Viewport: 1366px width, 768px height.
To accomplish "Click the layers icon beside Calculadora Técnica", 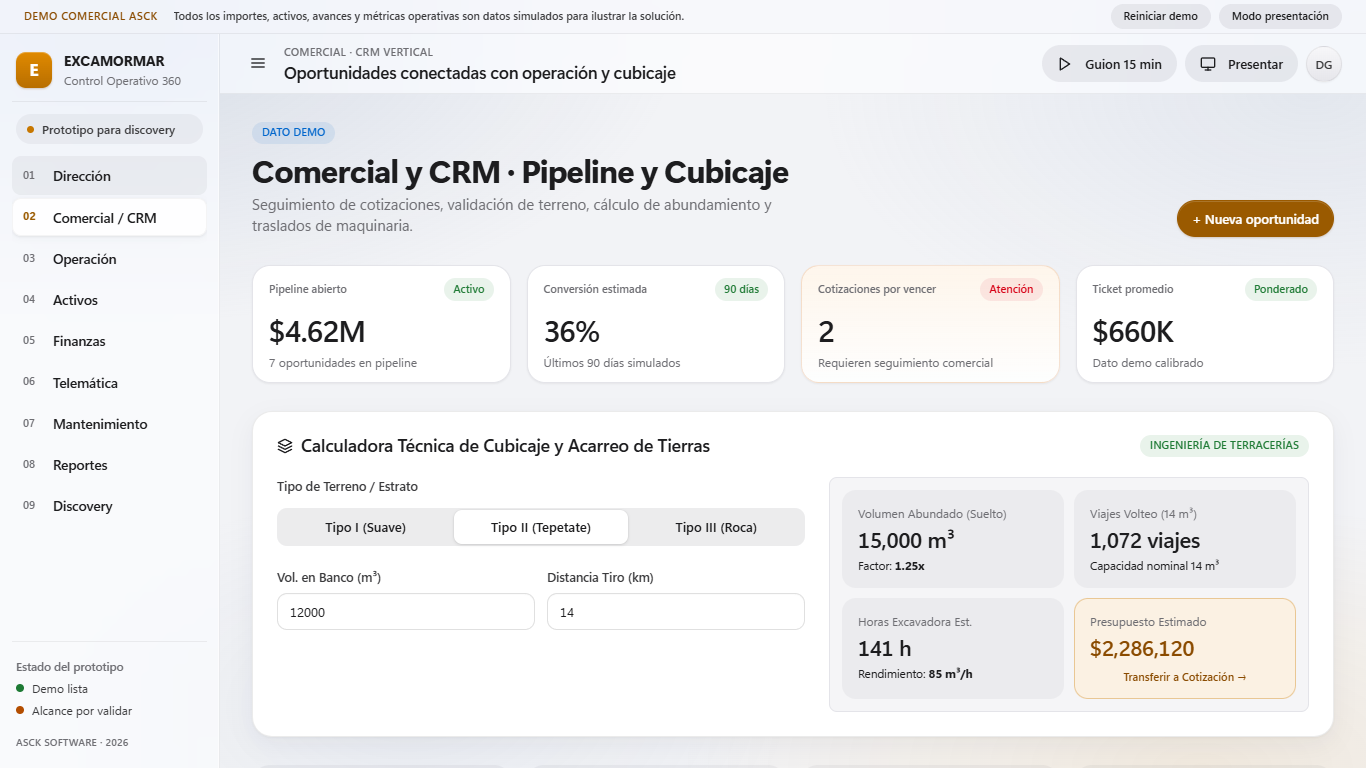I will pos(285,446).
